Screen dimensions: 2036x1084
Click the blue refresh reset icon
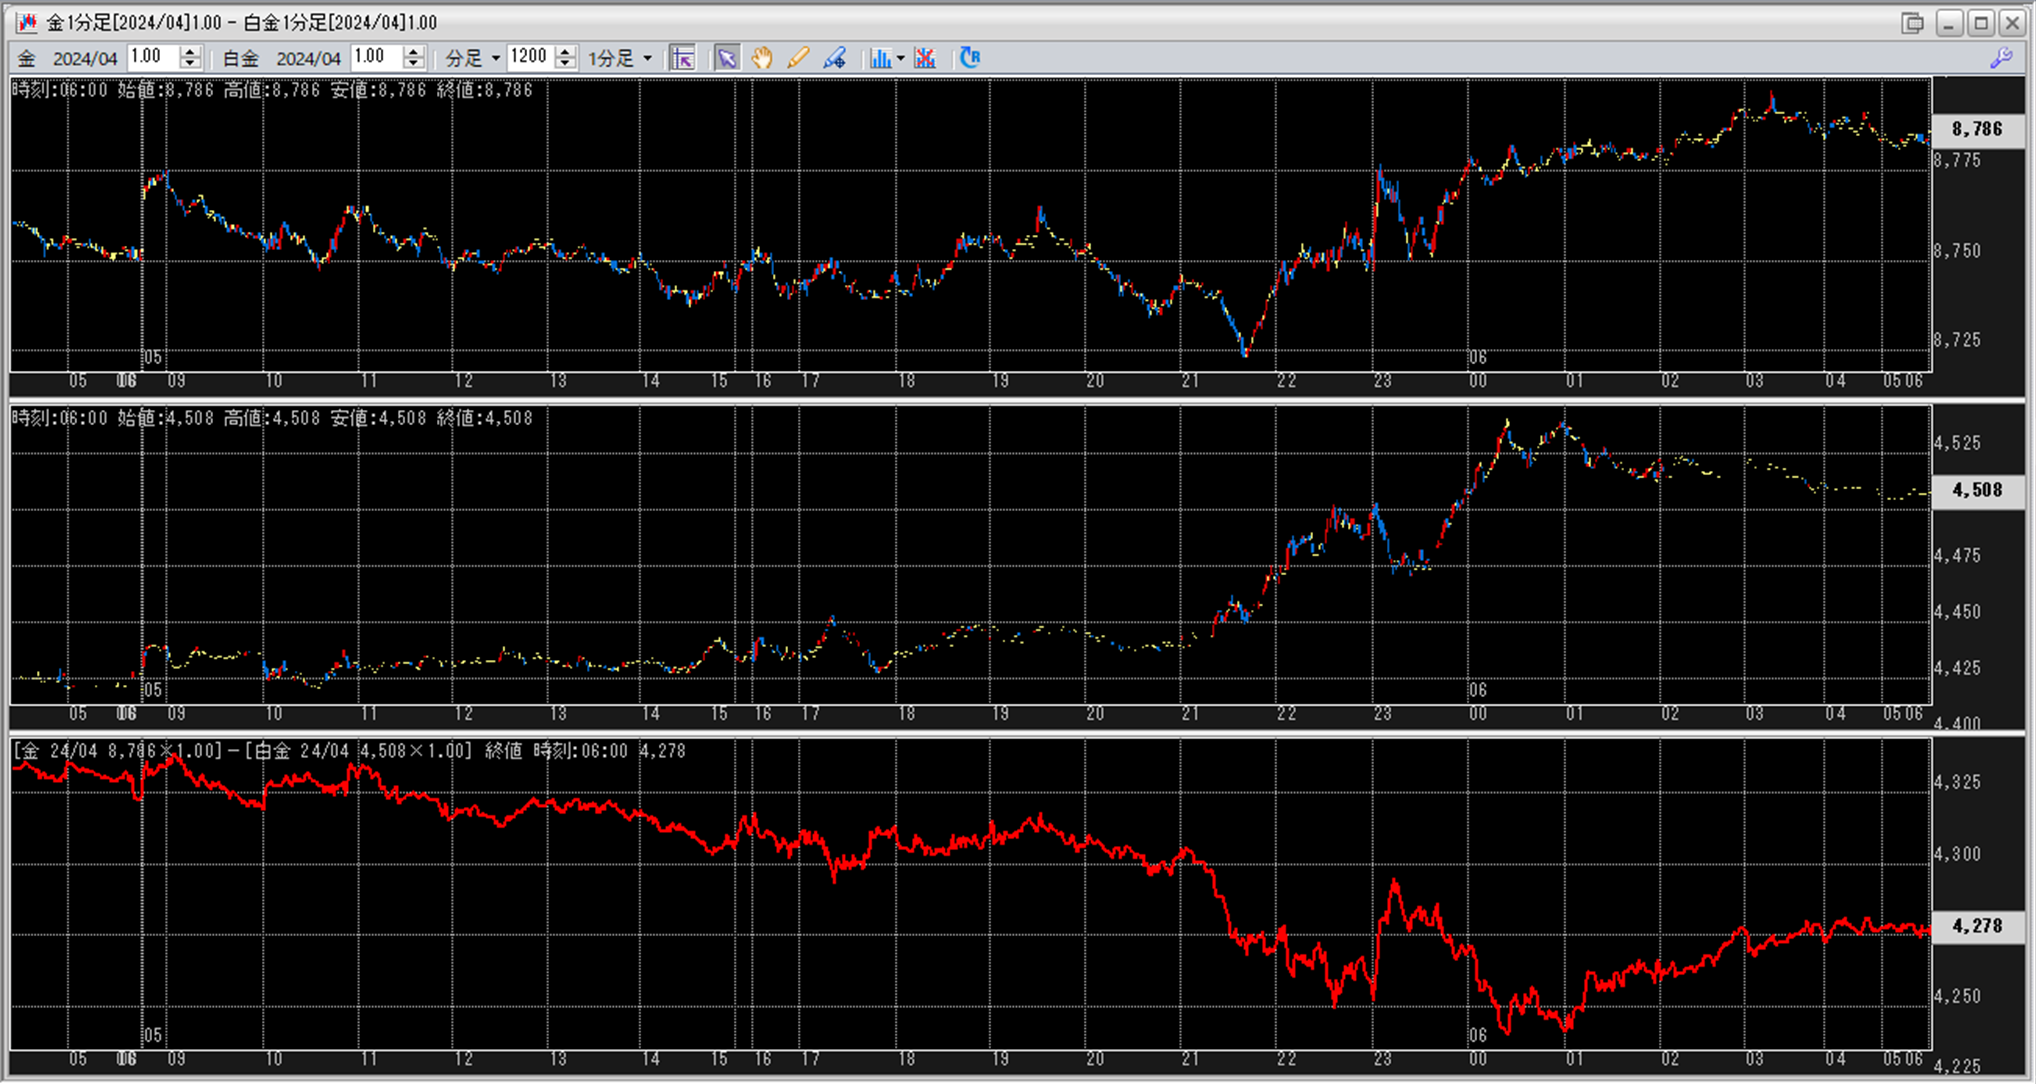pyautogui.click(x=969, y=58)
